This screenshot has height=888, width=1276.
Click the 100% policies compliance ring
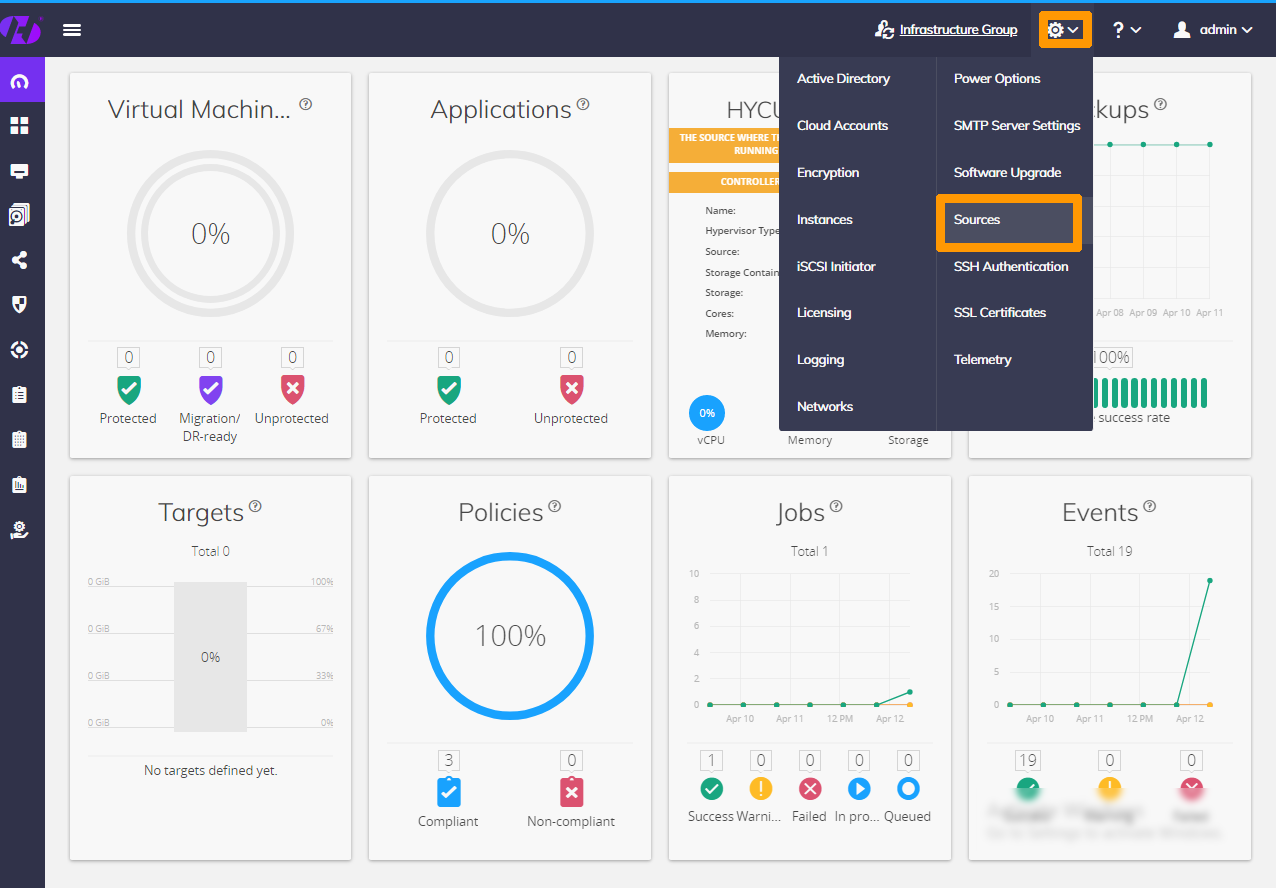coord(510,636)
